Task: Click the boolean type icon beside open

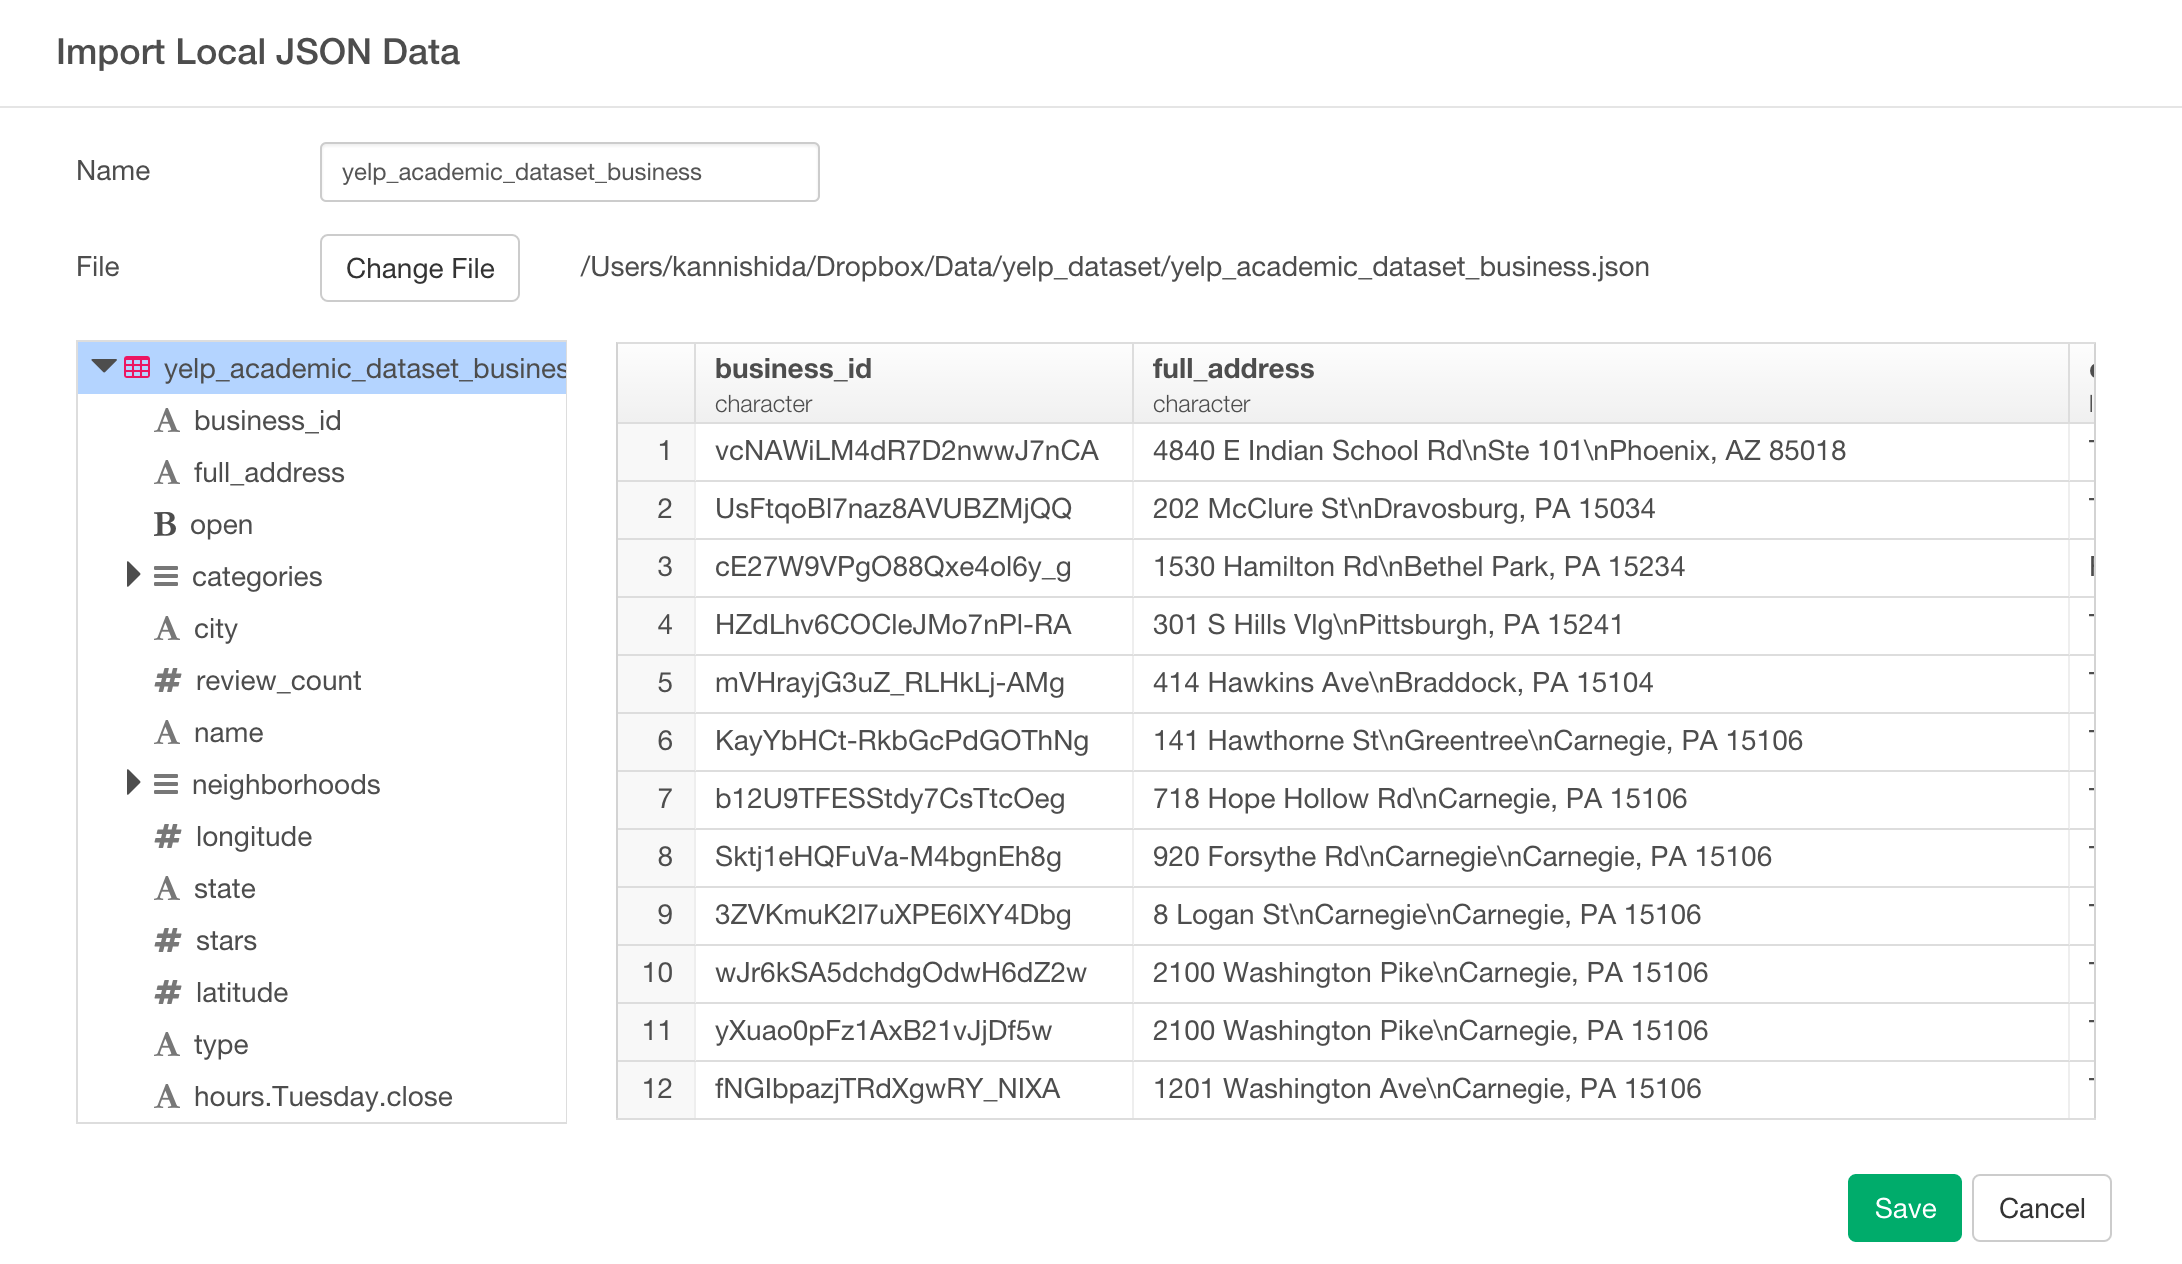Action: (166, 524)
